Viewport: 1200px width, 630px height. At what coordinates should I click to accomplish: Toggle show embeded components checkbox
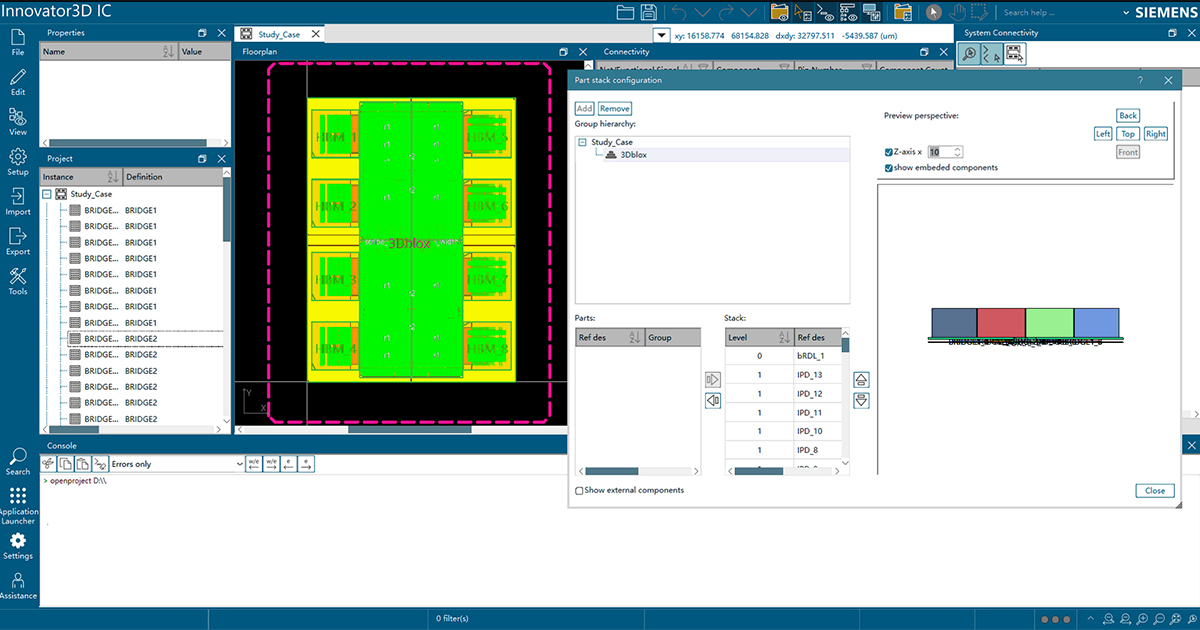pyautogui.click(x=889, y=168)
